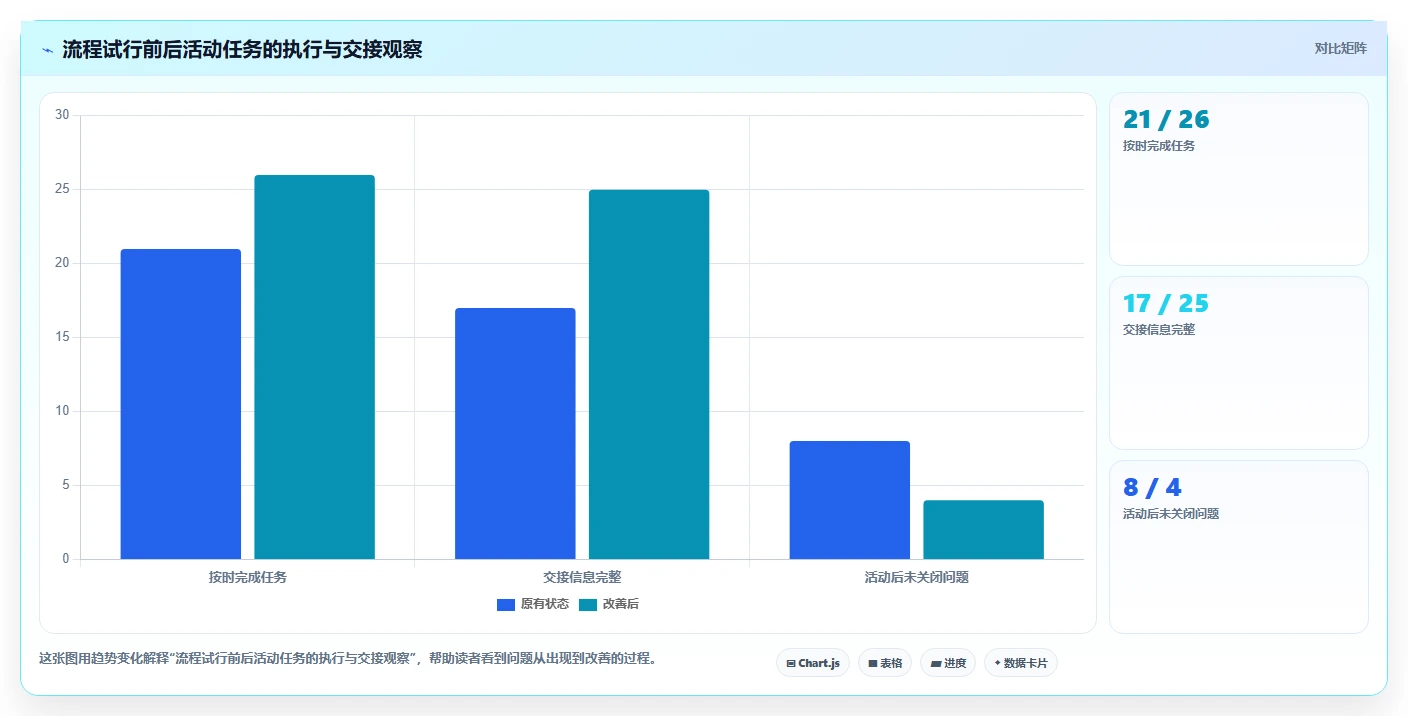Click the 原有状态 bar for 交接信息完整
This screenshot has height=716, width=1408.
515,433
